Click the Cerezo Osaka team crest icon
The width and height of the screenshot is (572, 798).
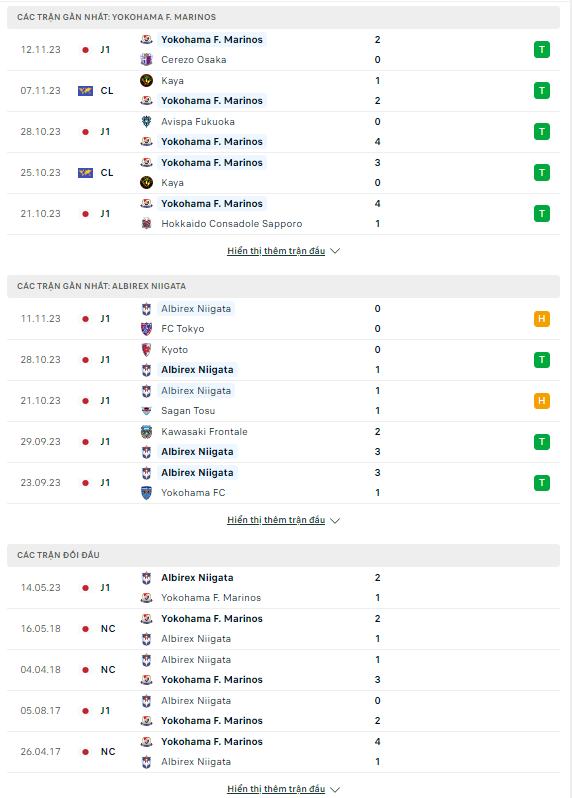point(147,60)
